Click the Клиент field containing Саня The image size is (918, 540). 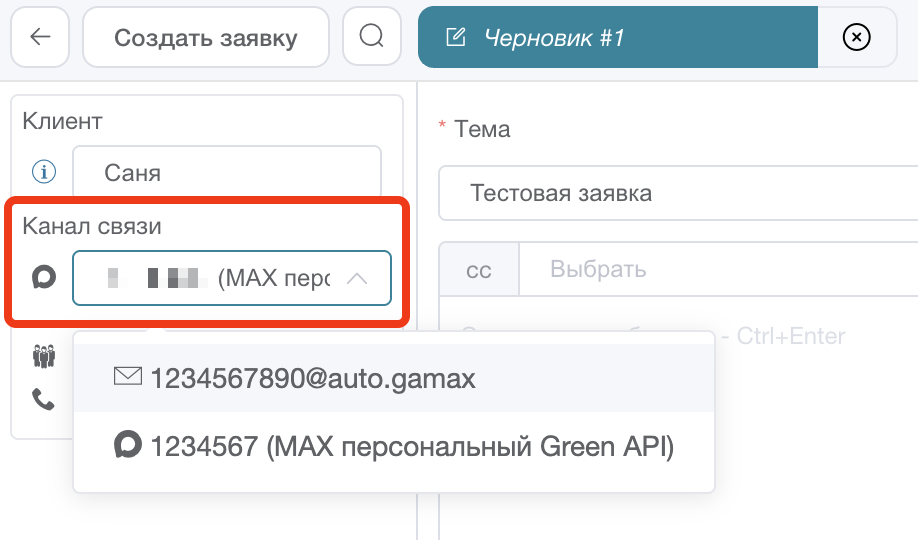pyautogui.click(x=227, y=173)
